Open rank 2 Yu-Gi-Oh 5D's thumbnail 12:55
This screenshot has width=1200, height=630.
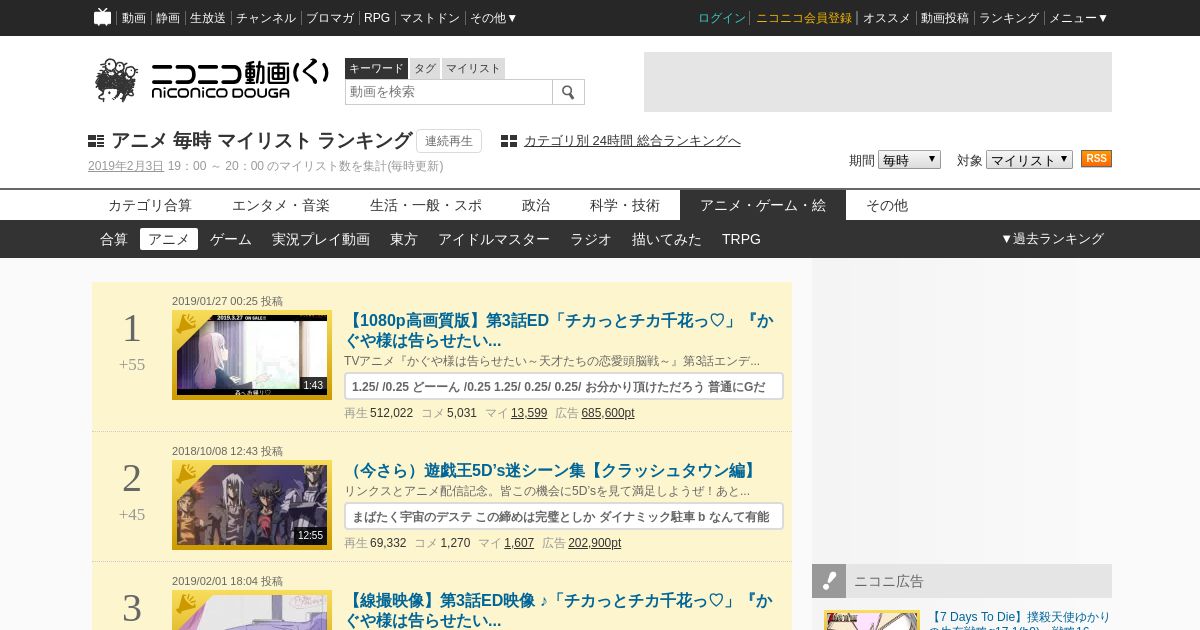[x=252, y=505]
